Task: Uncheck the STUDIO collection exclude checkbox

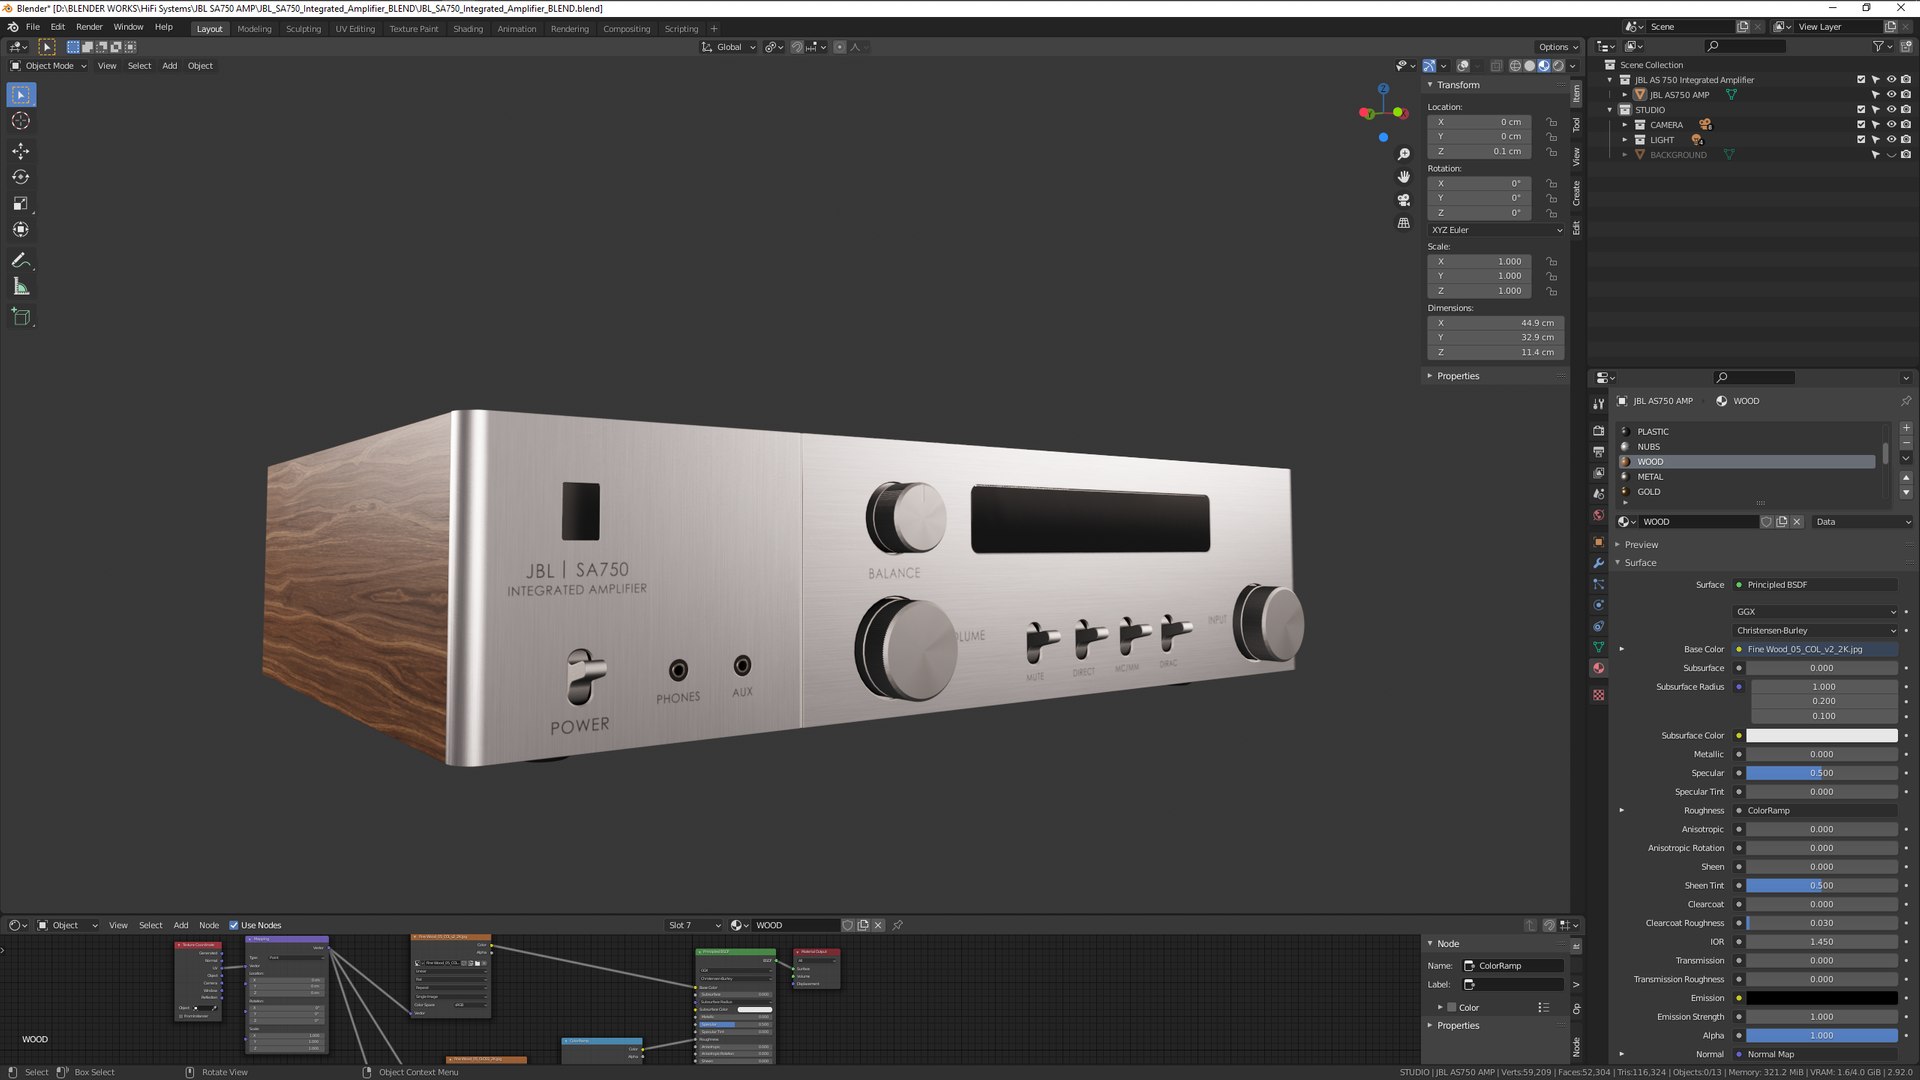Action: [x=1861, y=110]
